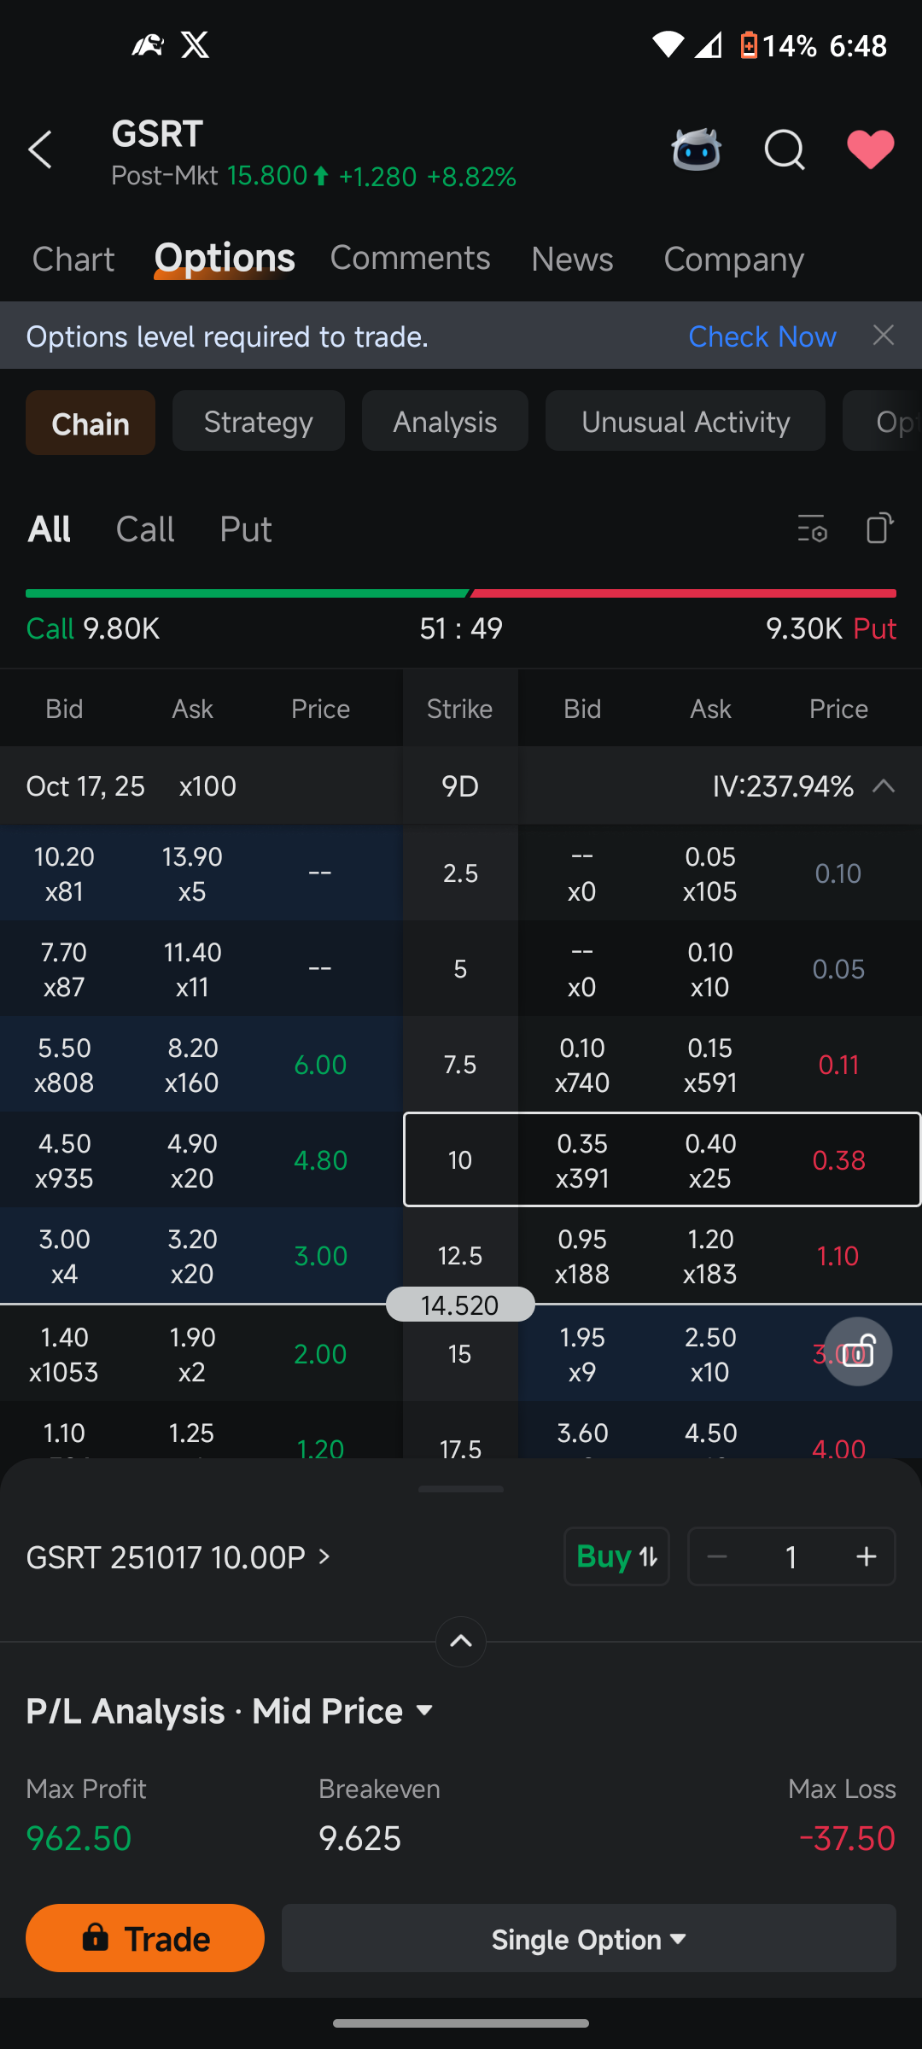Decrease quantity with minus button
The width and height of the screenshot is (922, 2049).
[717, 1557]
